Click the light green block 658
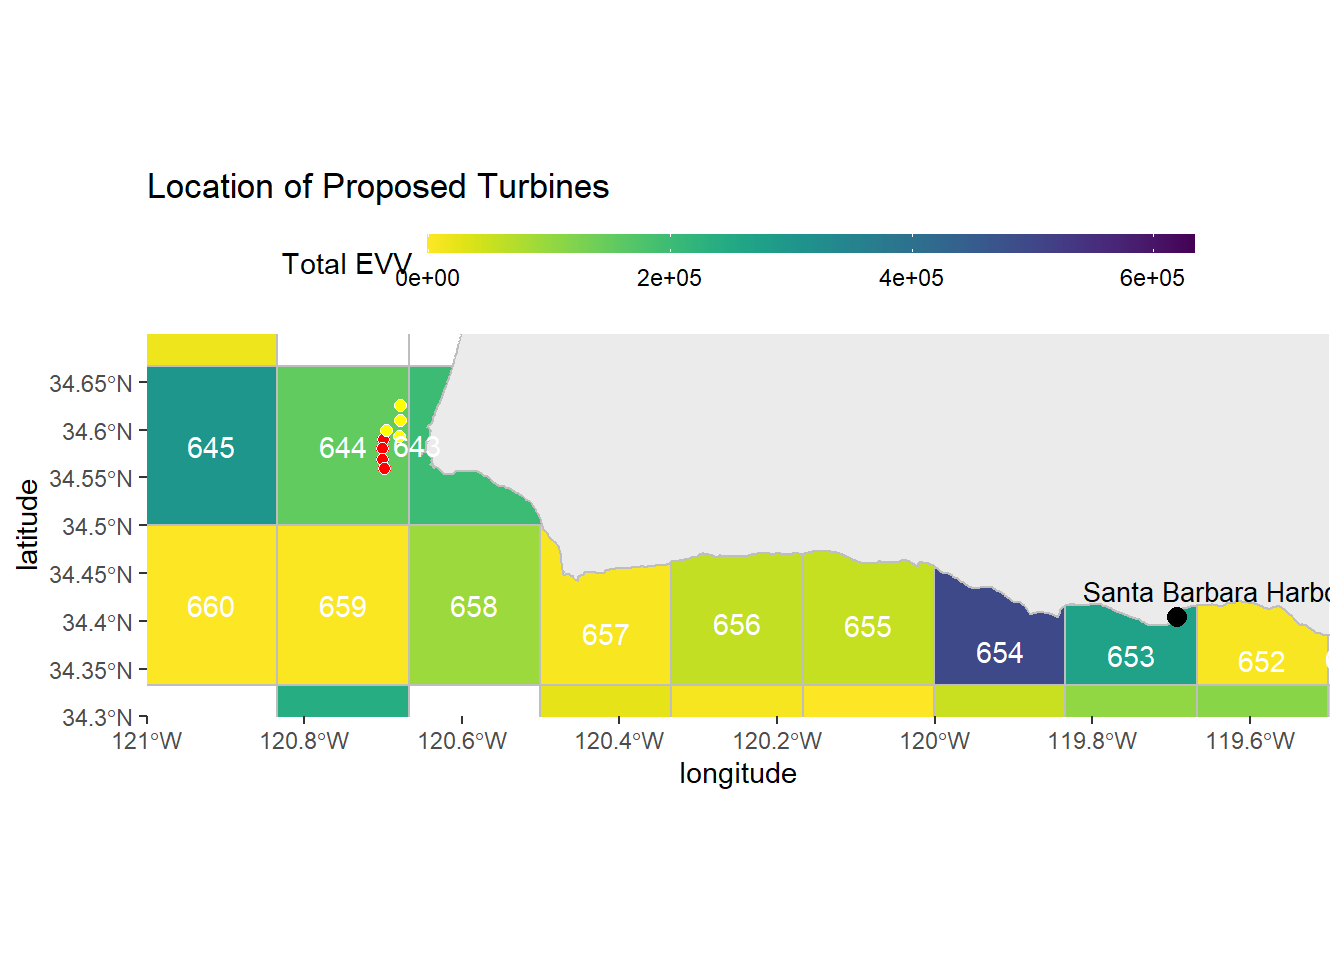Viewport: 1344px width, 960px height. 474,606
